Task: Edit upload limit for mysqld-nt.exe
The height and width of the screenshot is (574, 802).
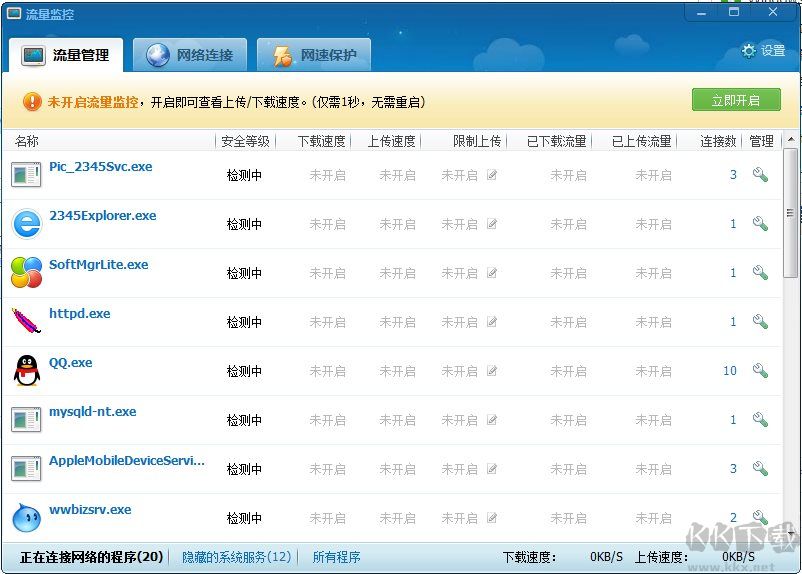Action: [x=492, y=420]
